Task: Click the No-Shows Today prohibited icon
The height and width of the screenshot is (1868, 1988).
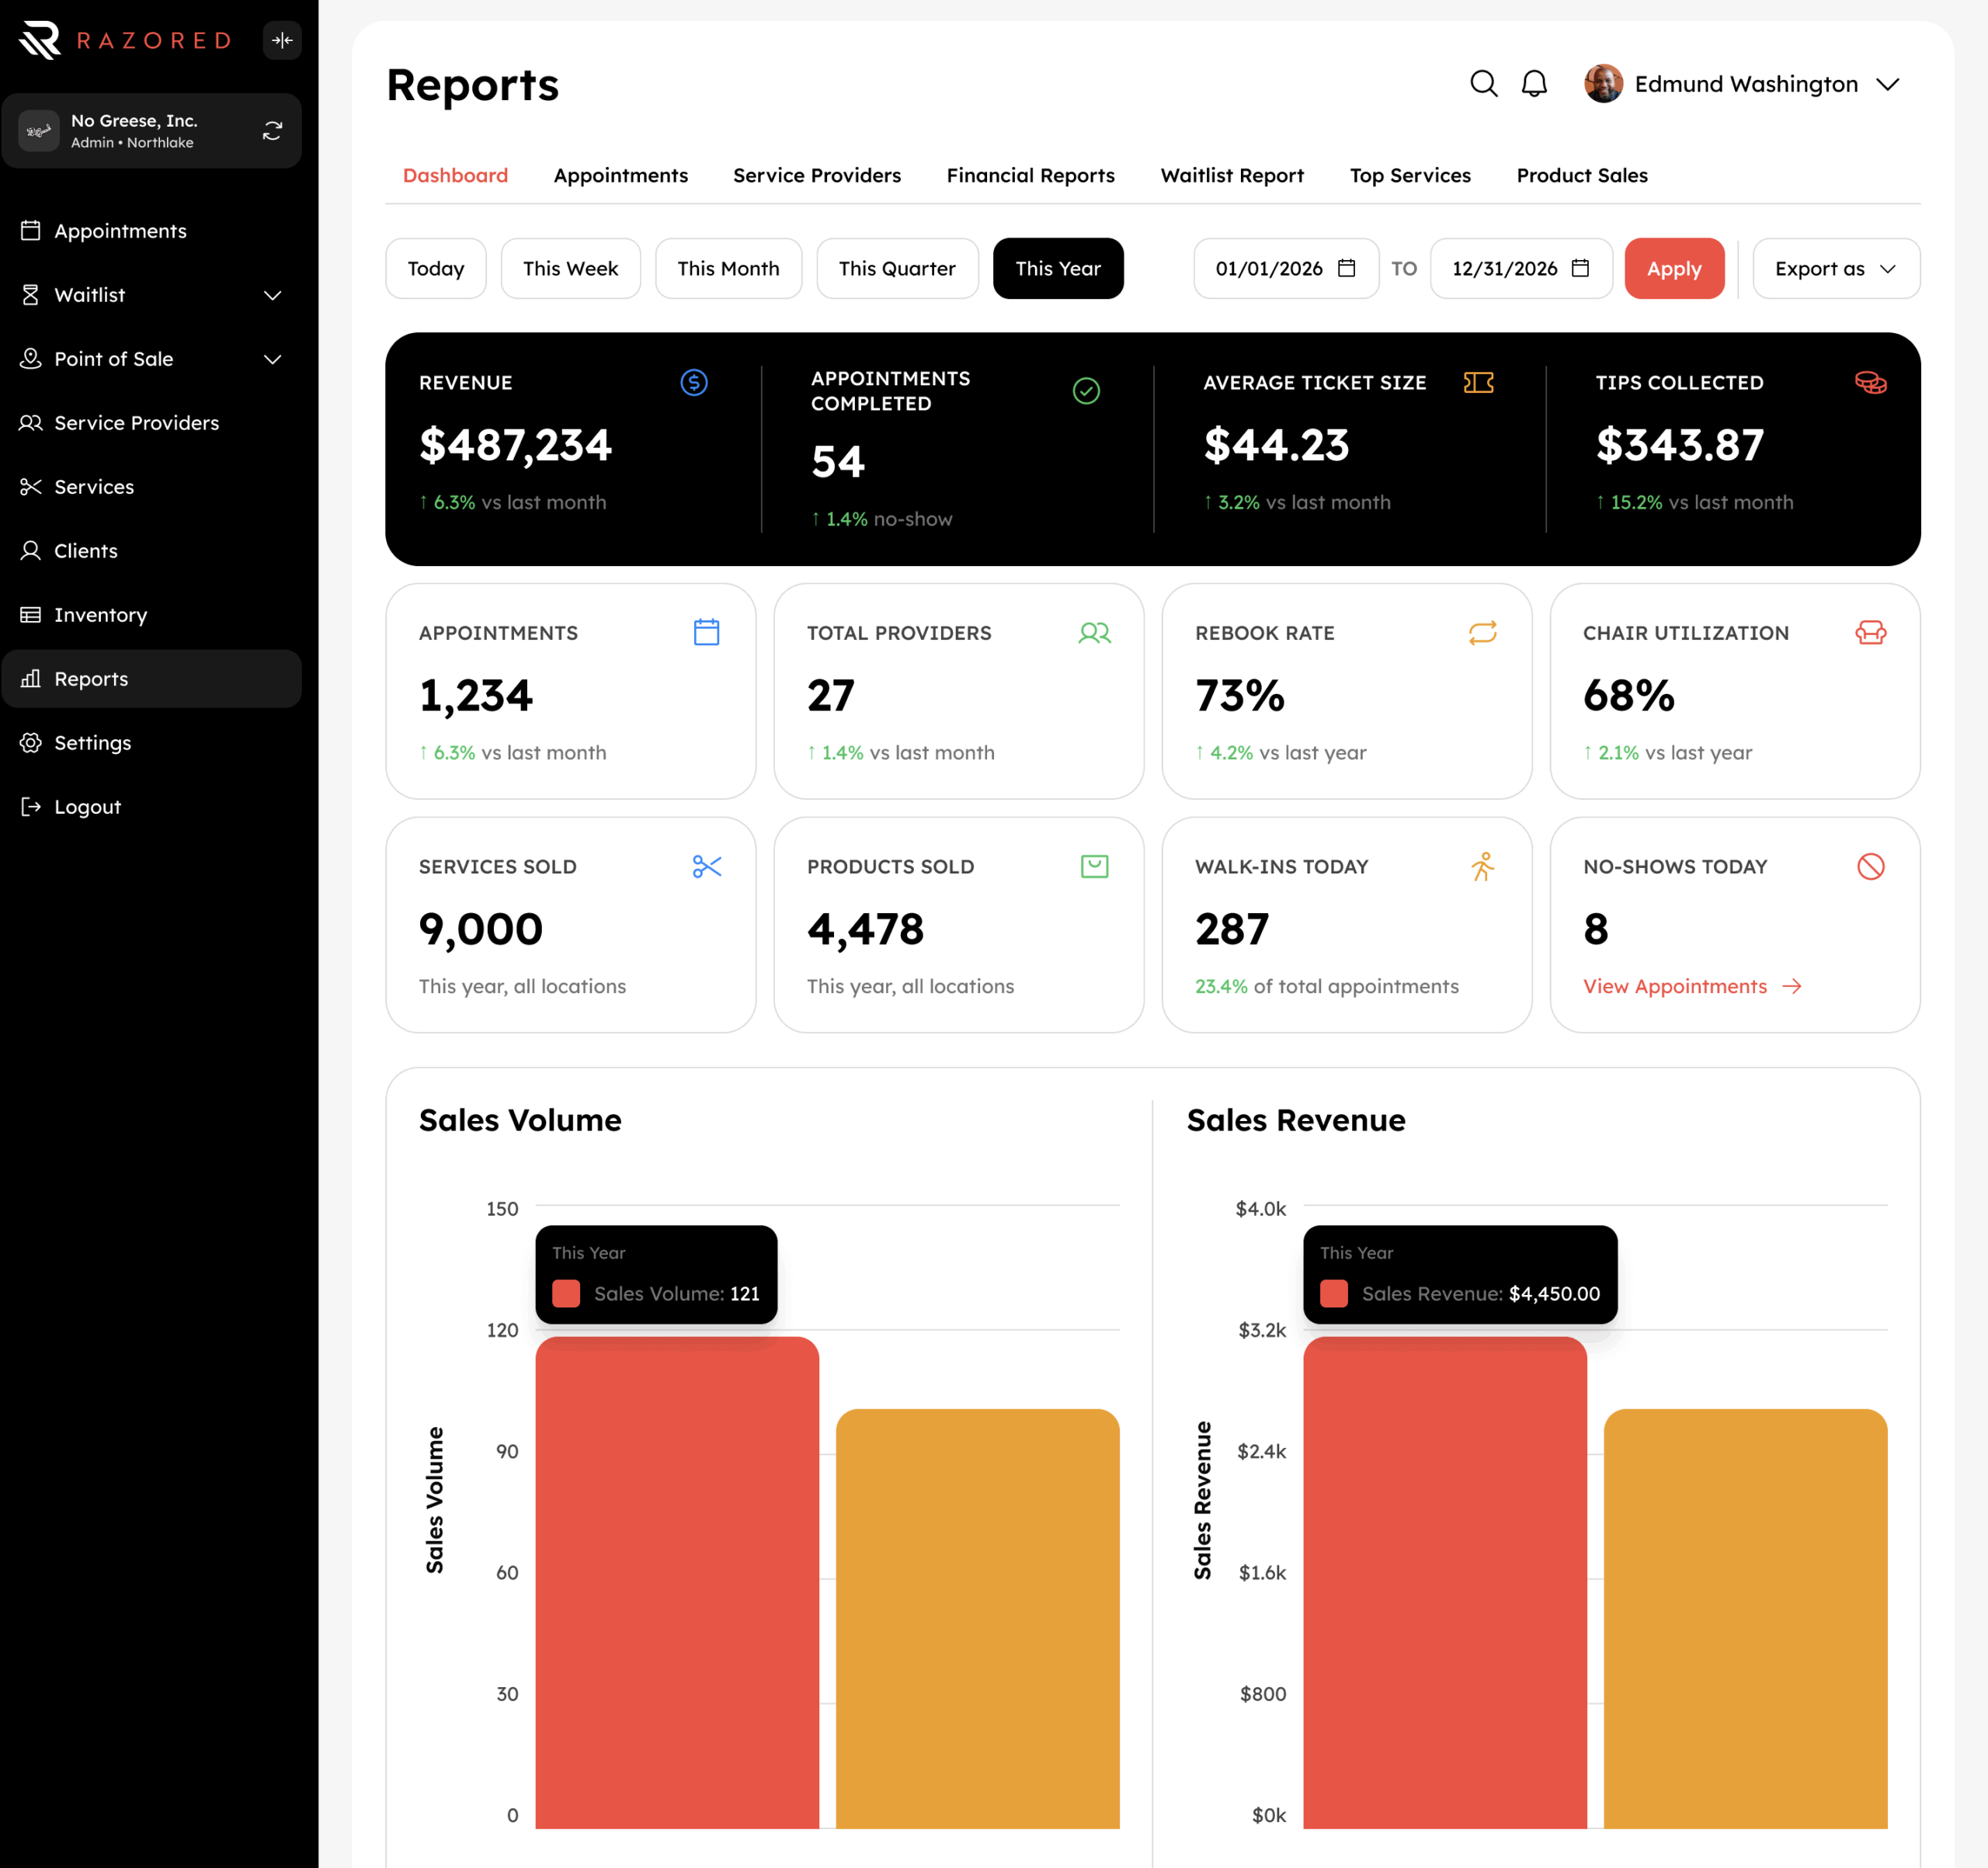Action: tap(1870, 866)
